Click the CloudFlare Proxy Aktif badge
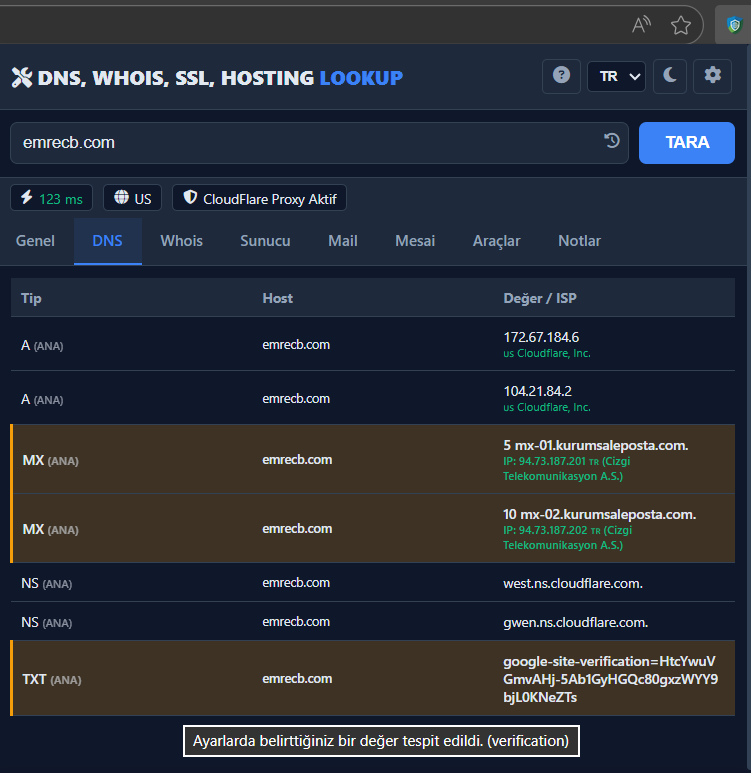Image resolution: width=751 pixels, height=773 pixels. tap(259, 198)
